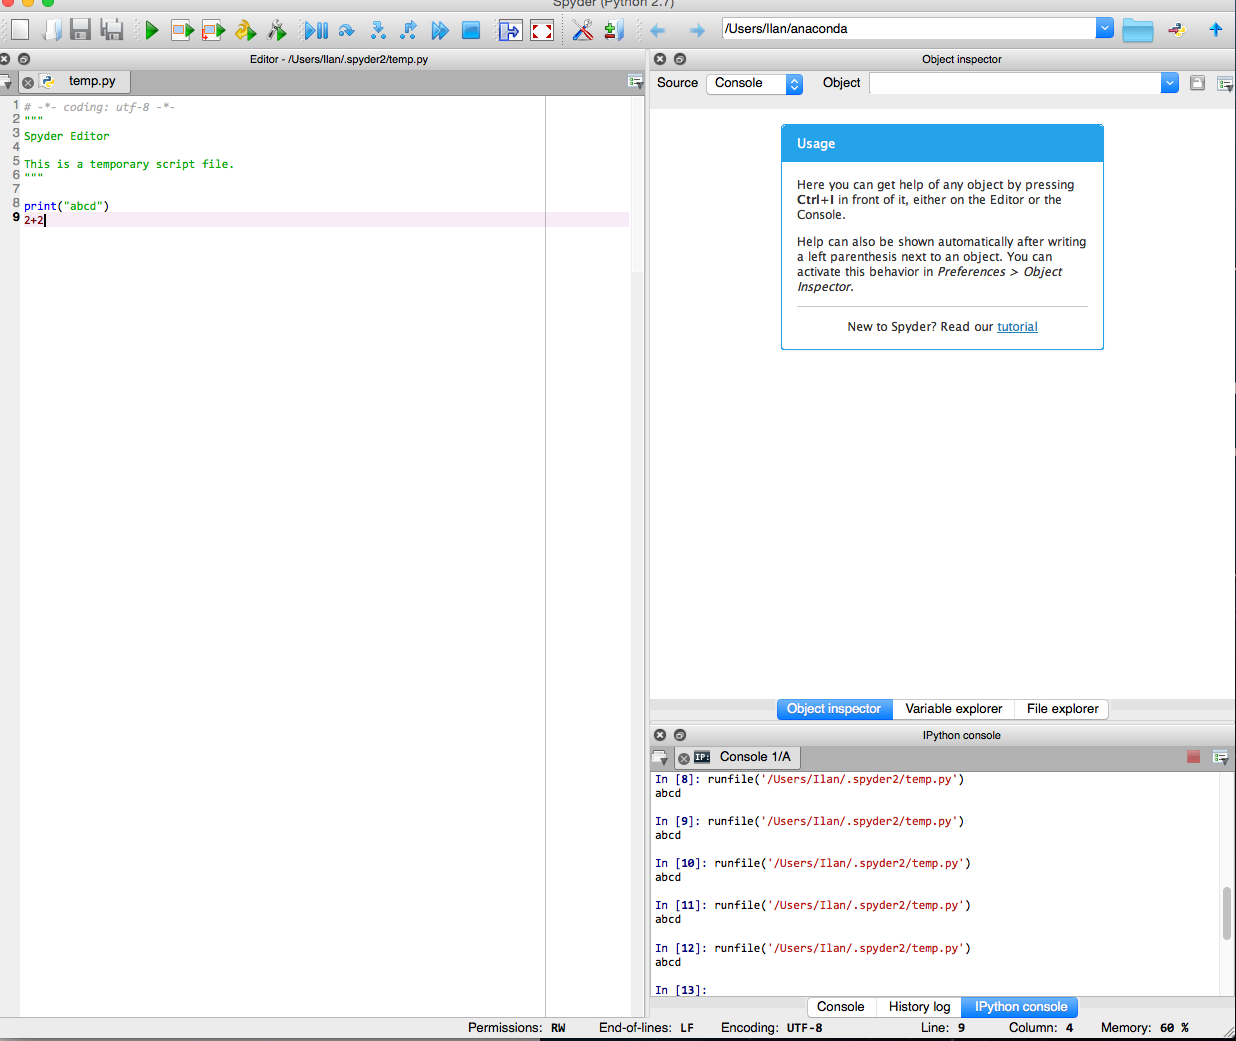The width and height of the screenshot is (1236, 1041).
Task: Open a file using toolbar icon
Action: tap(51, 30)
